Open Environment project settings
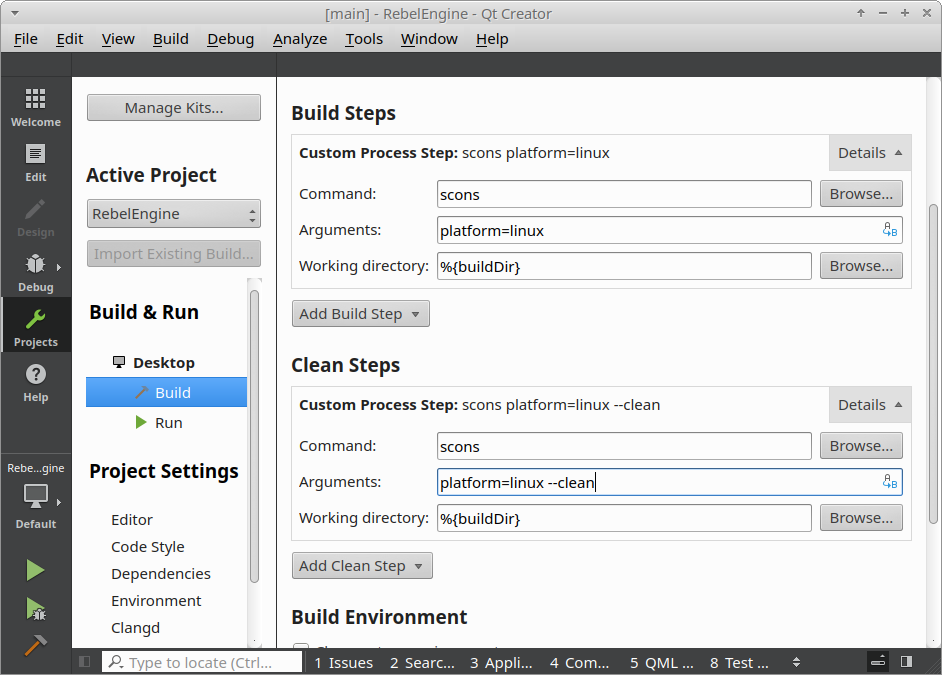Viewport: 942px width, 675px height. coord(156,601)
